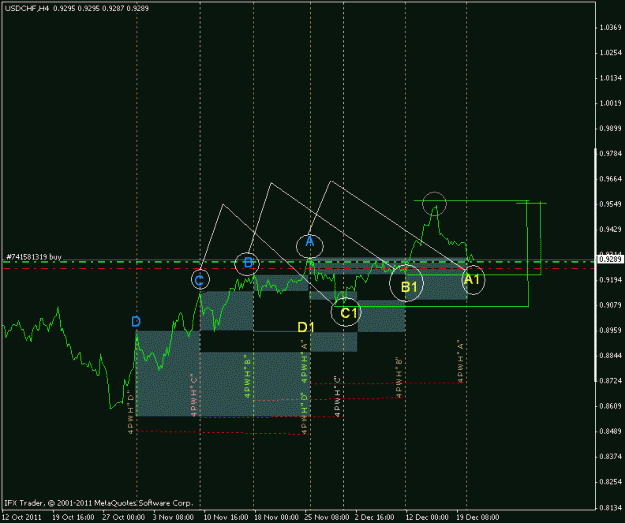Click the 25 Nov 08:00 time label

pos(326,517)
